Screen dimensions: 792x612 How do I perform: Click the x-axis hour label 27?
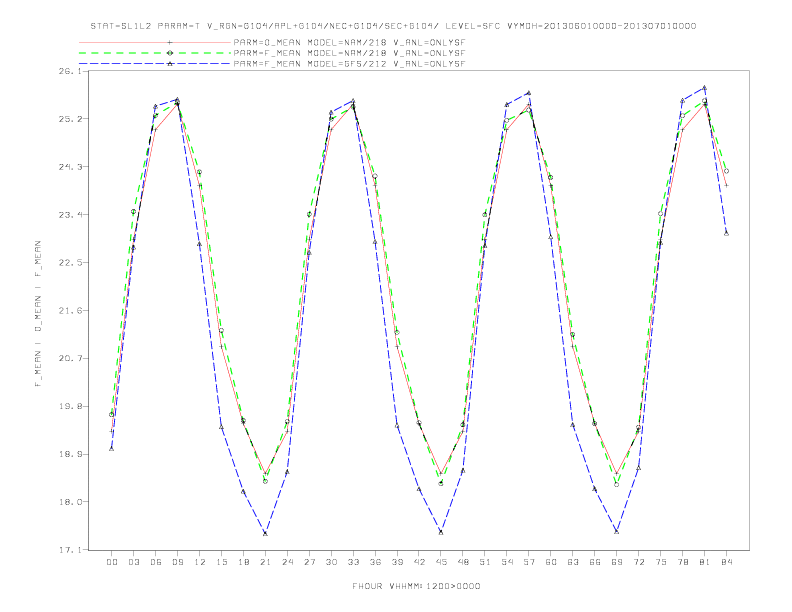(309, 562)
